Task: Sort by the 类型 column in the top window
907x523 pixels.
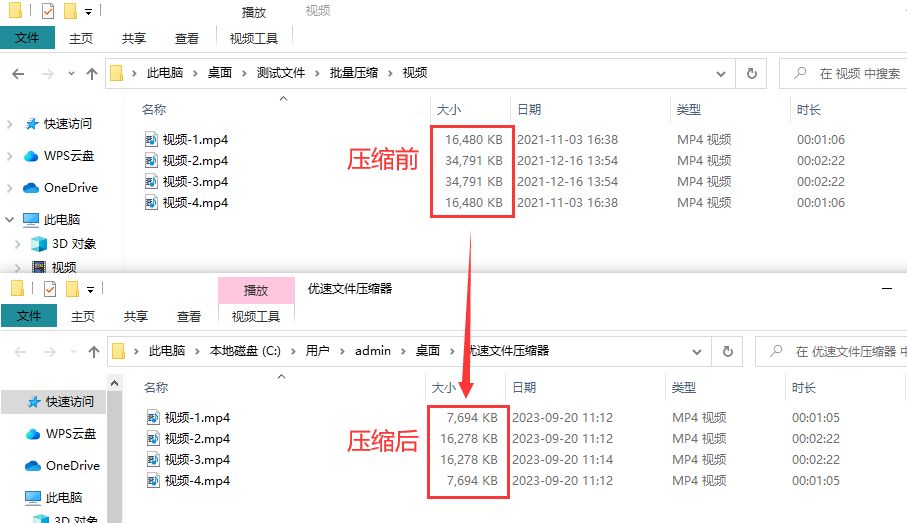Action: pyautogui.click(x=688, y=109)
